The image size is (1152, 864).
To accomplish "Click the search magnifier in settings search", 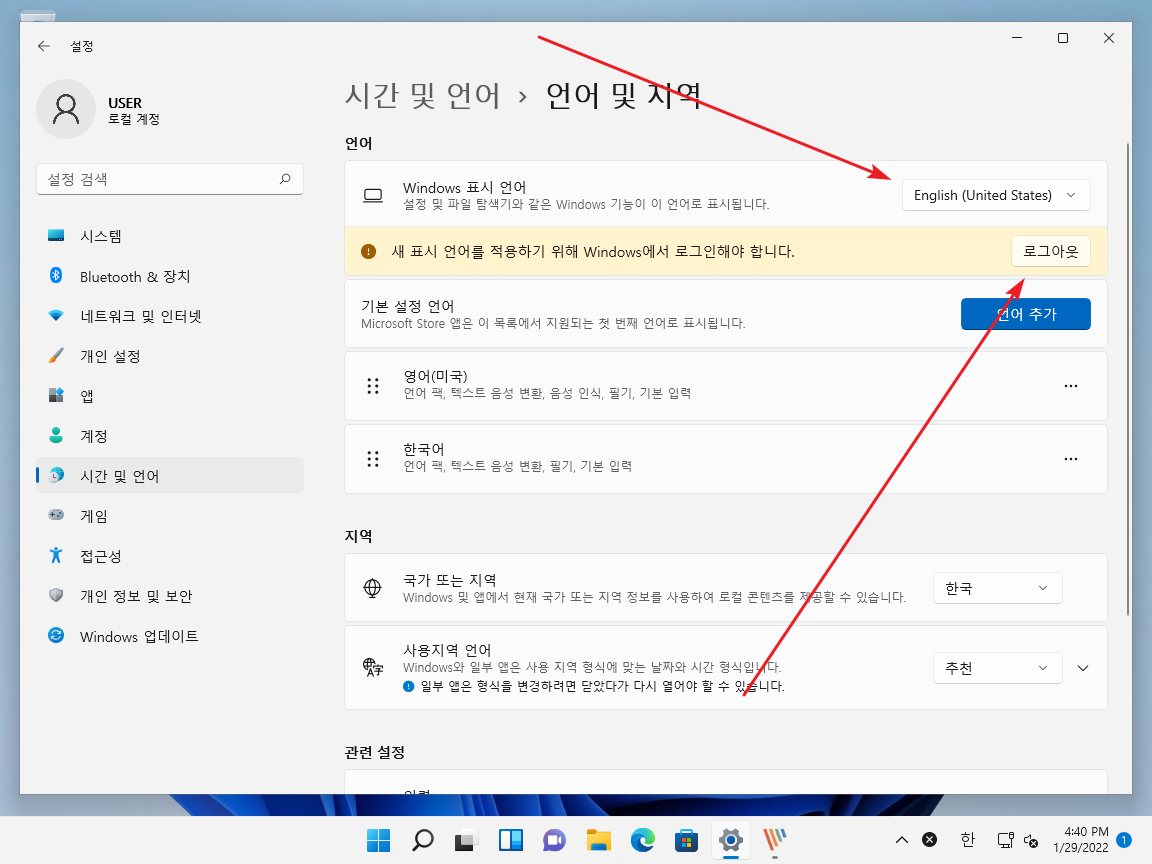I will point(285,179).
